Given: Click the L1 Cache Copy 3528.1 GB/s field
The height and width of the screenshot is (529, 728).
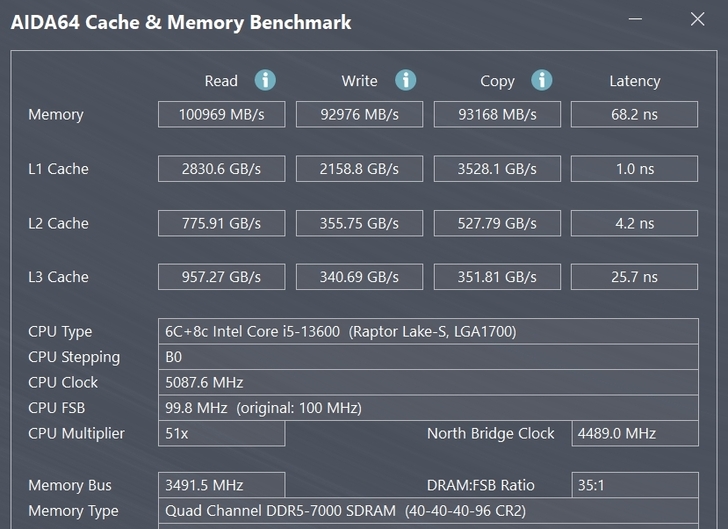Looking at the screenshot, I should coord(497,169).
